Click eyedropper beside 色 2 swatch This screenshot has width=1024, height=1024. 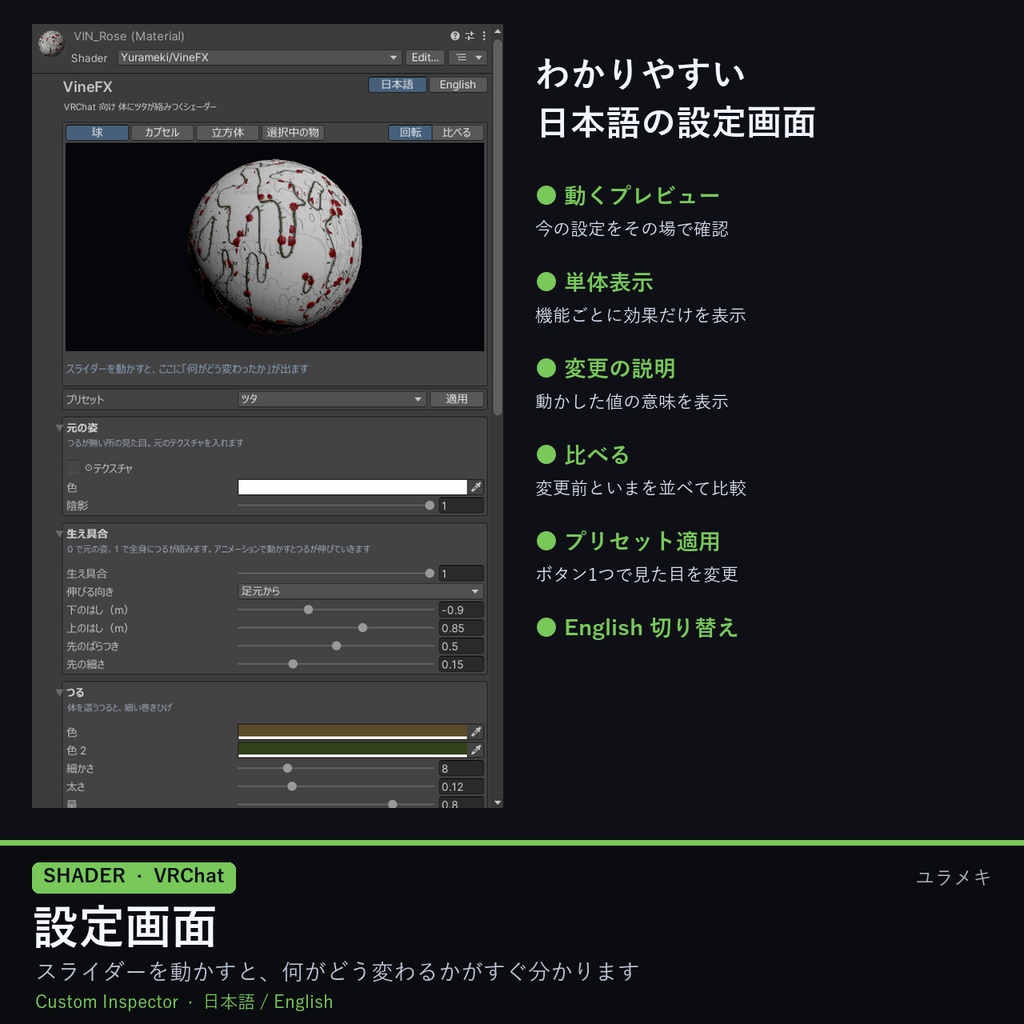pyautogui.click(x=477, y=750)
